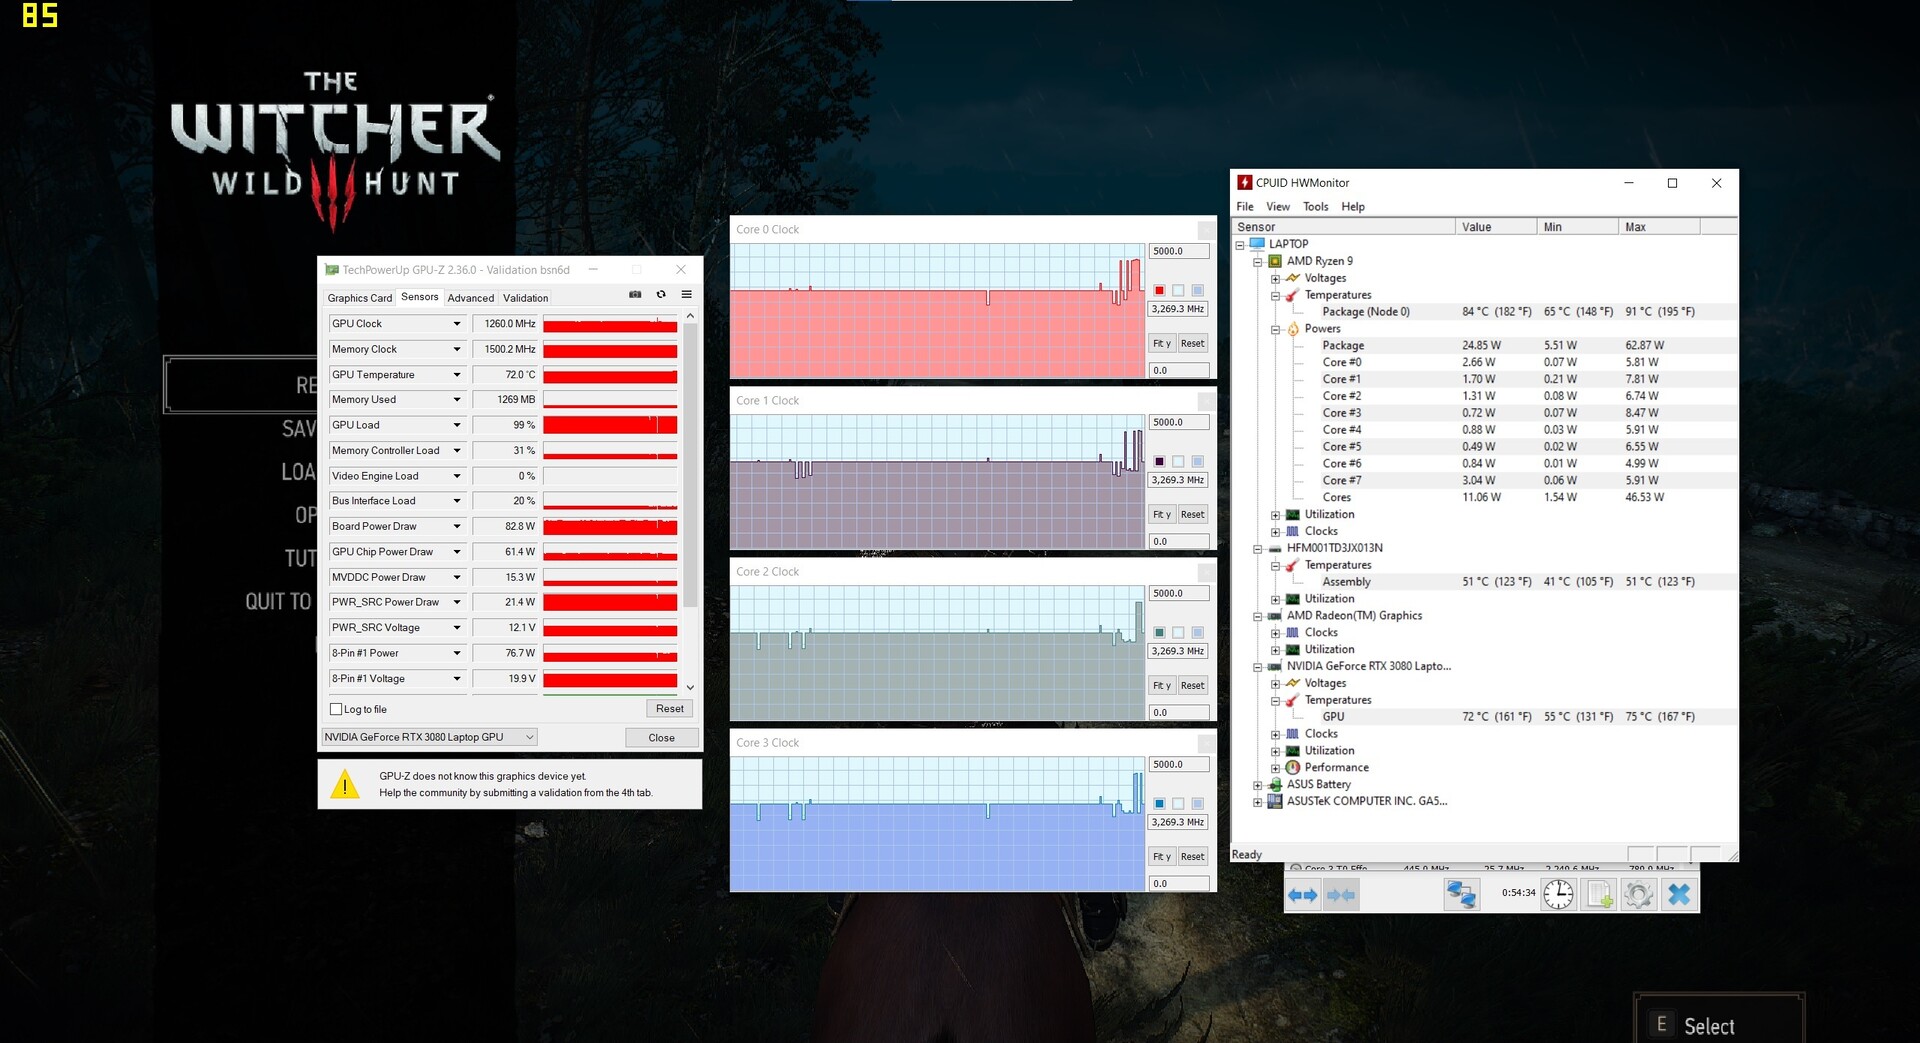Click the HWiNFO expand layout arrows icon
1920x1043 pixels.
(x=1302, y=895)
